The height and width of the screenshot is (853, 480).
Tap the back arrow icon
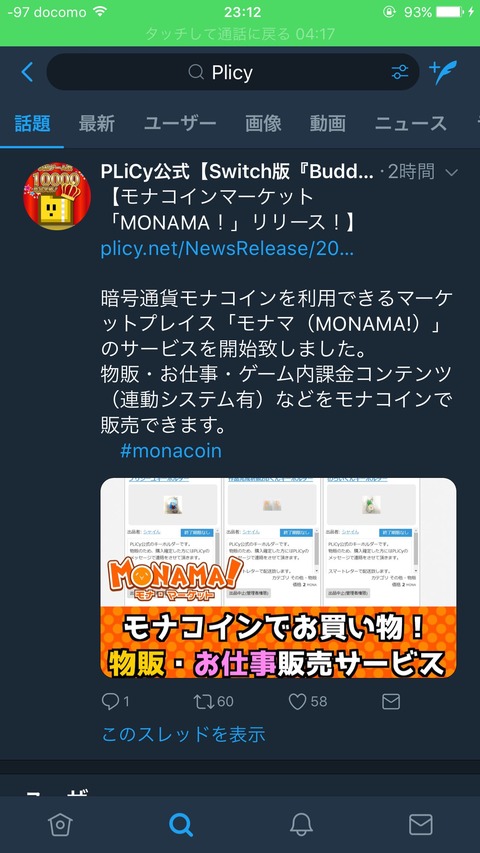(27, 72)
